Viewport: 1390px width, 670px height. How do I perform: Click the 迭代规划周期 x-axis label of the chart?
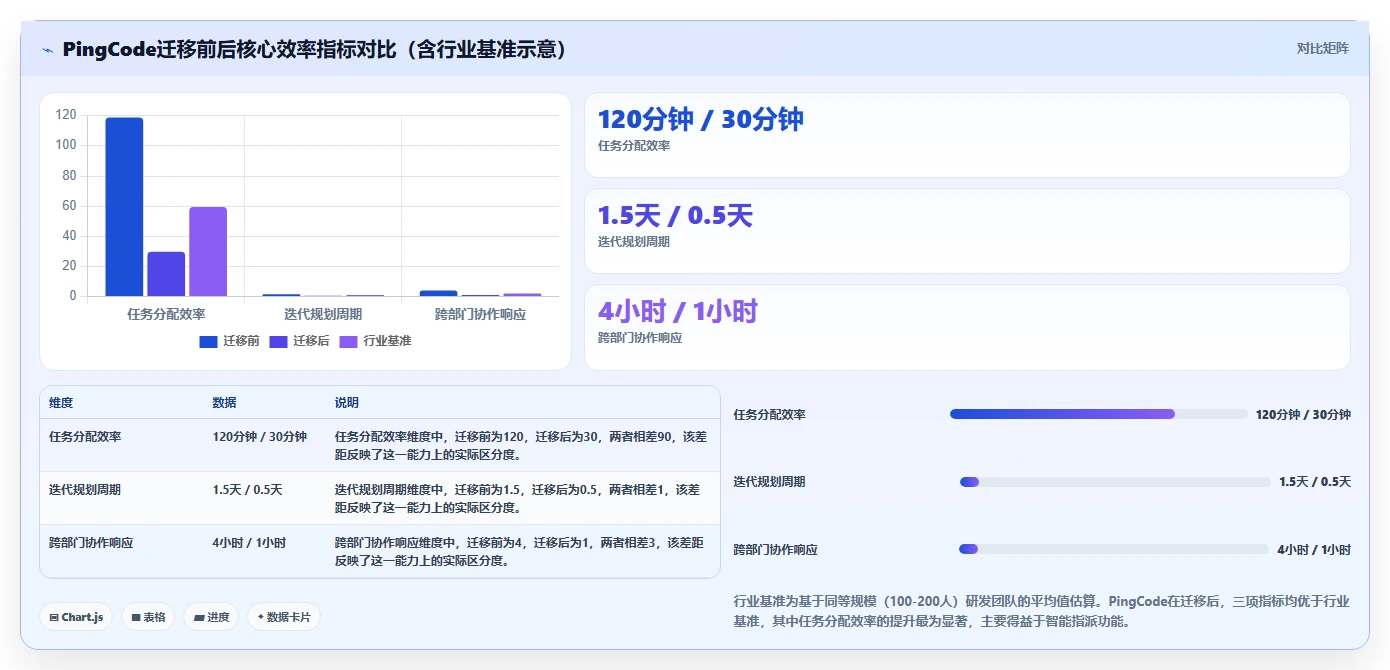tap(323, 314)
